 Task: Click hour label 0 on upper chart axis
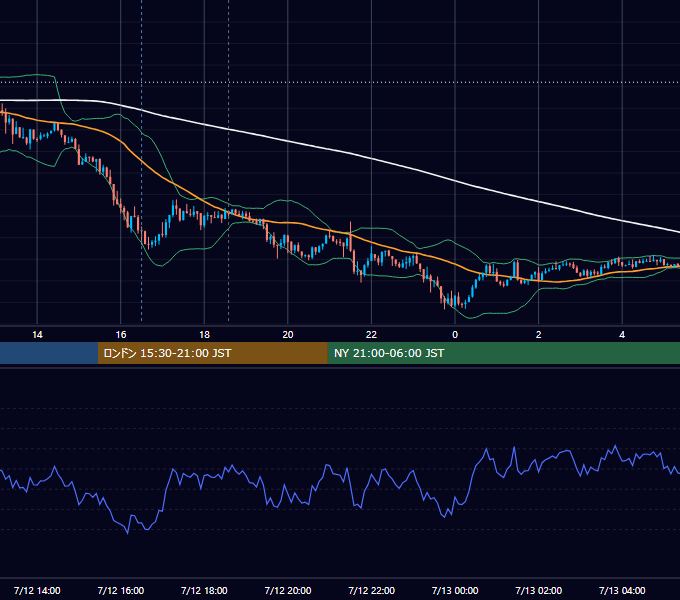455,335
